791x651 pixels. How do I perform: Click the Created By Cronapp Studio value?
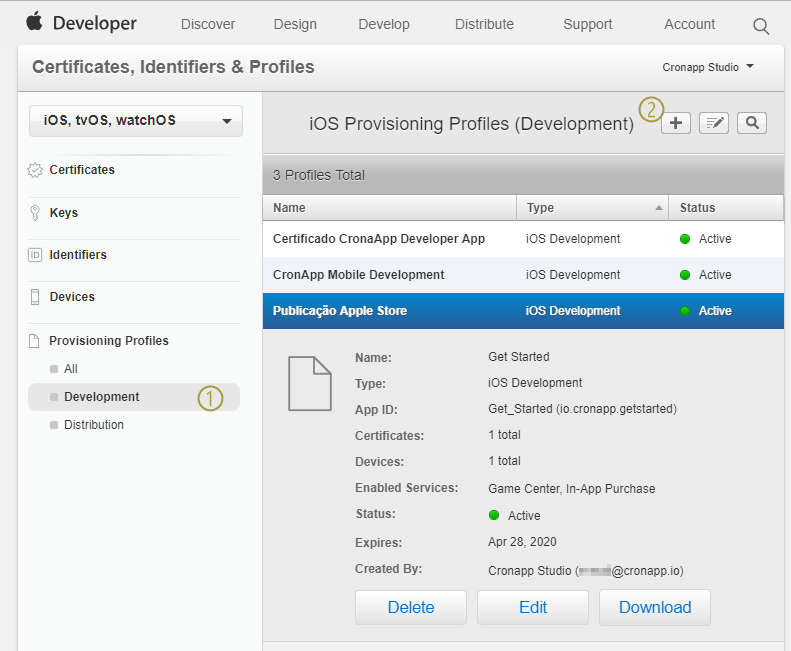(586, 571)
